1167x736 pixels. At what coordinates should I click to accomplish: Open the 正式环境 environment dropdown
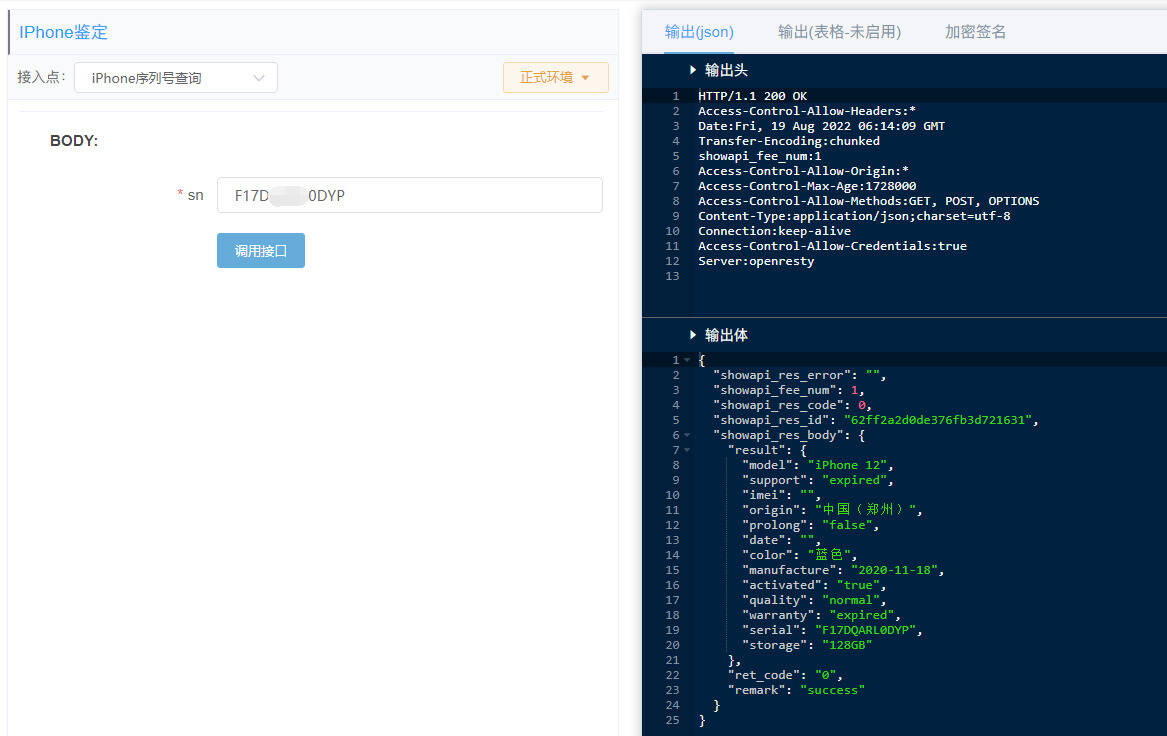pos(555,77)
